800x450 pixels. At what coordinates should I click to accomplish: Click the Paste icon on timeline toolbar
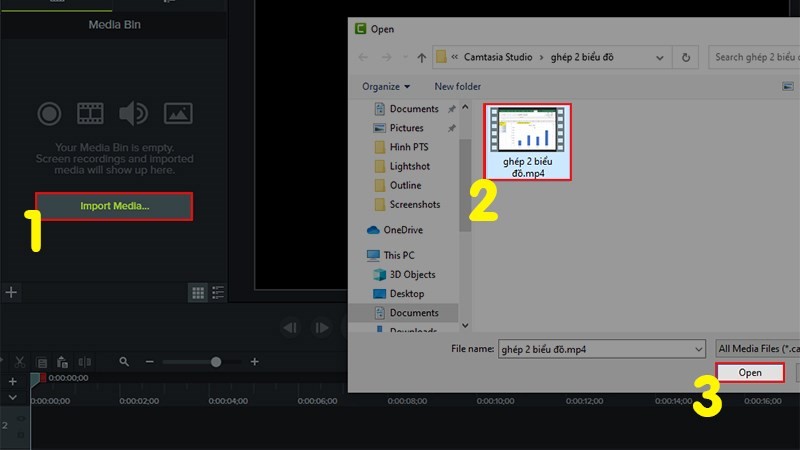point(62,362)
